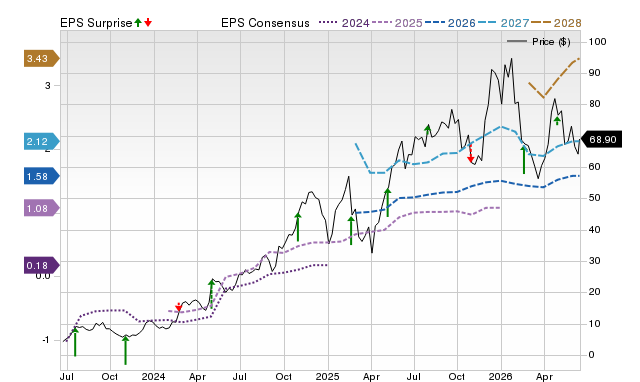Click the red down arrow in EPS Surprise legend
Image resolution: width=640 pixels, height=382 pixels.
(148, 22)
